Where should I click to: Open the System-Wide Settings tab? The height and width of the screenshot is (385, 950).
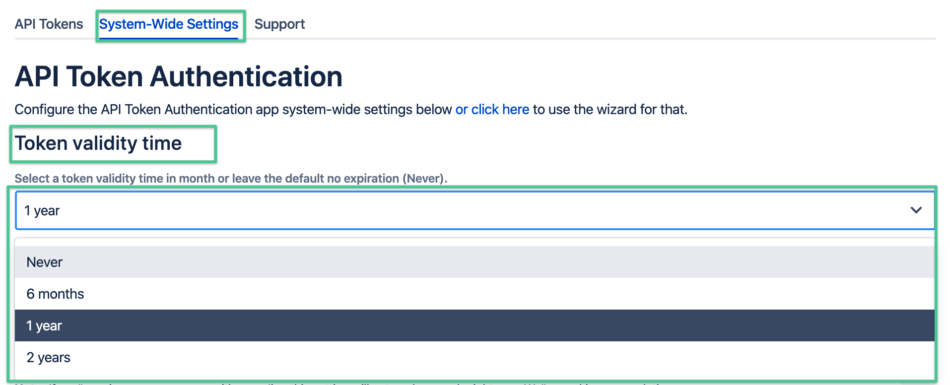tap(169, 24)
